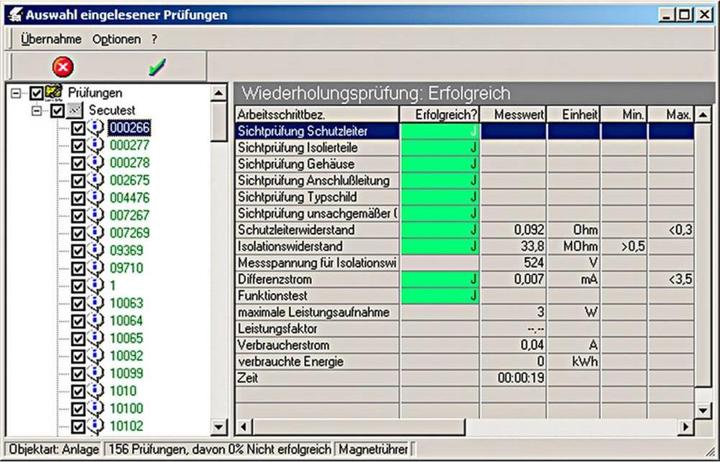The width and height of the screenshot is (720, 462).
Task: Click the Min. column header
Action: coord(624,114)
